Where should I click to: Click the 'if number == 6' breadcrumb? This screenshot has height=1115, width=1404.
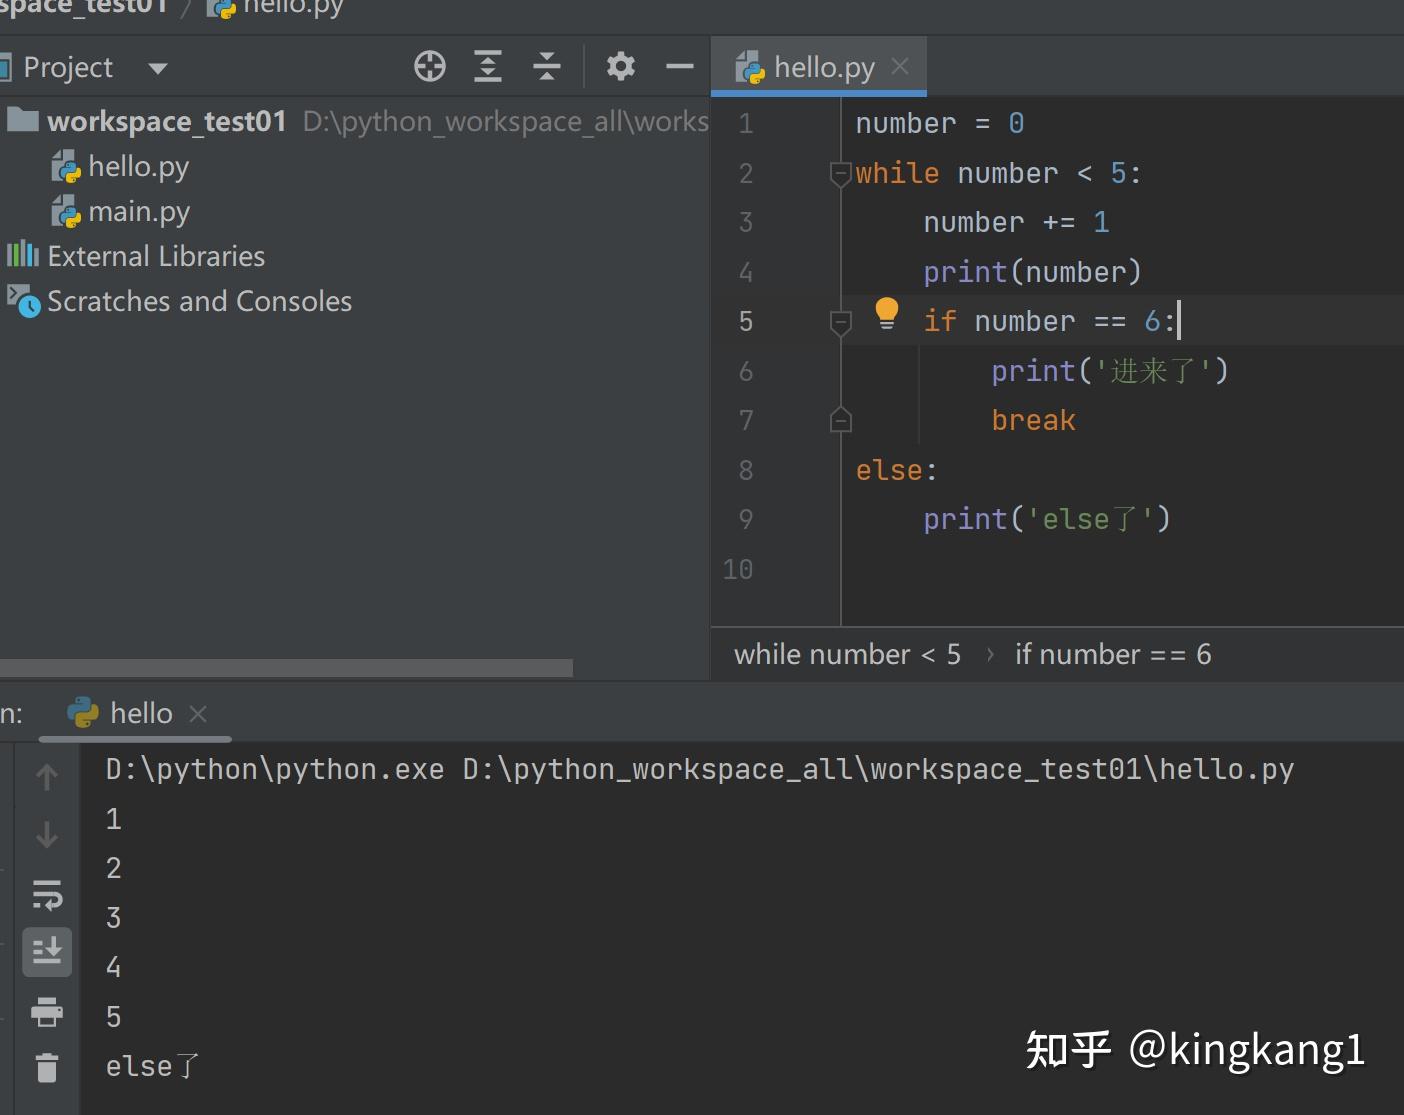pos(1112,654)
